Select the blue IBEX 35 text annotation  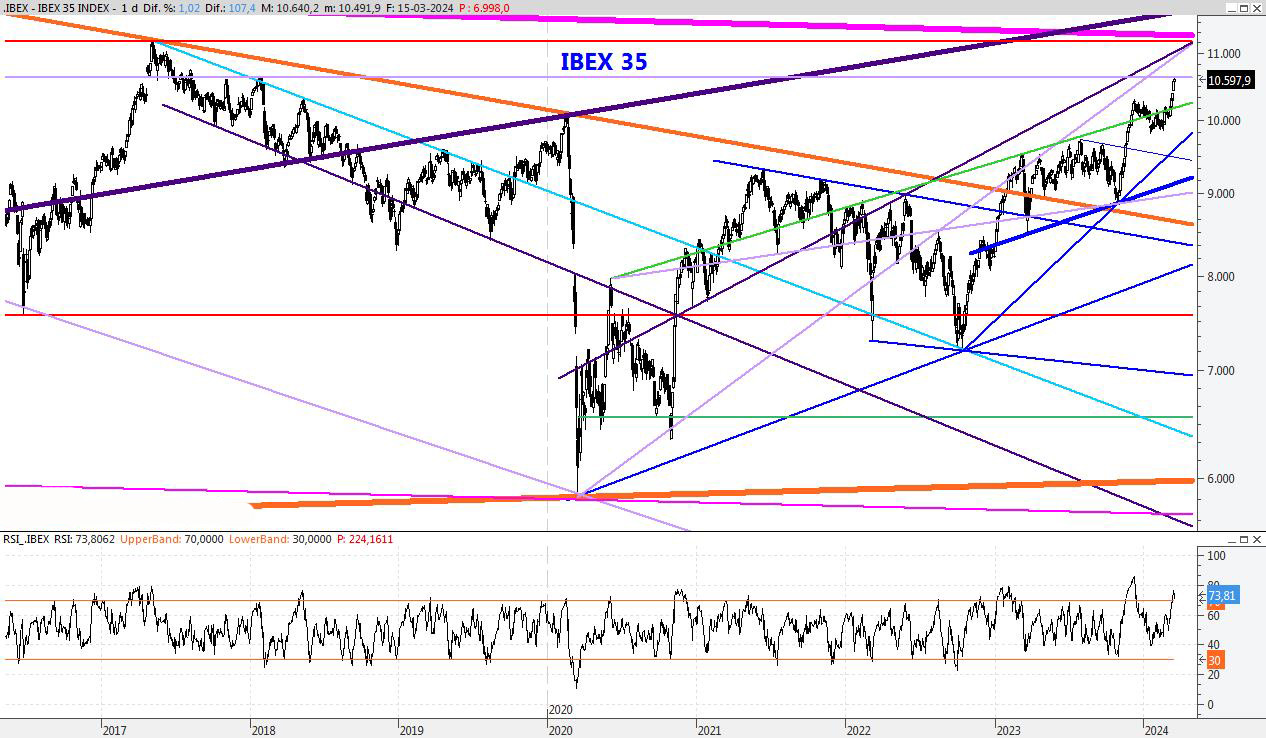click(x=603, y=62)
